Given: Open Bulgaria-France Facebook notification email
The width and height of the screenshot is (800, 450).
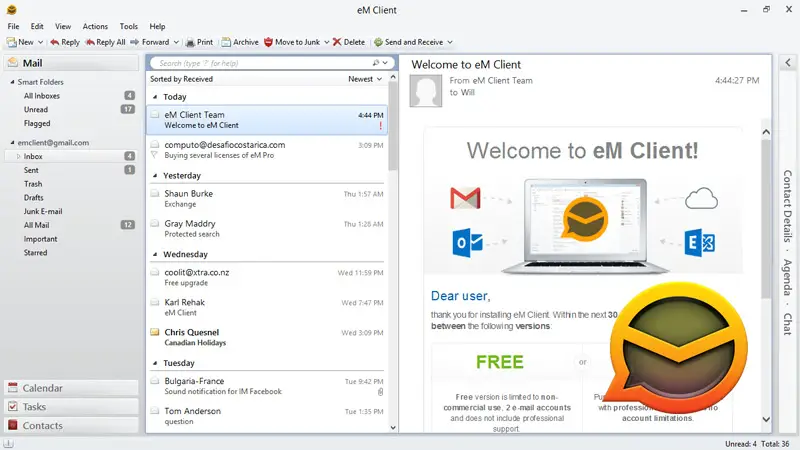Looking at the screenshot, I should click(x=267, y=386).
